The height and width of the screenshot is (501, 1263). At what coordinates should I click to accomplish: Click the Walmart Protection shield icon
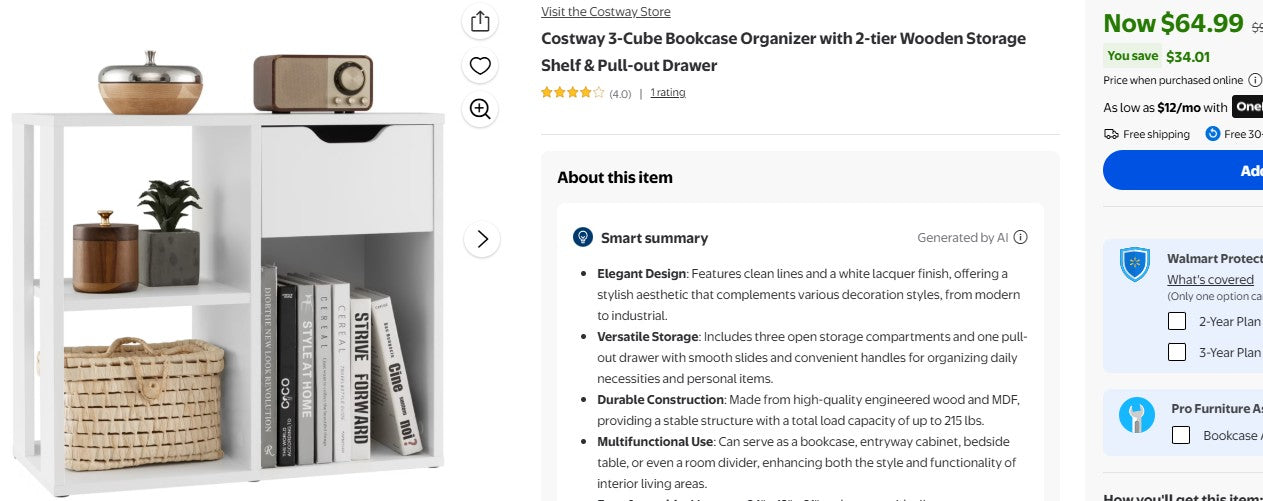coord(1134,265)
